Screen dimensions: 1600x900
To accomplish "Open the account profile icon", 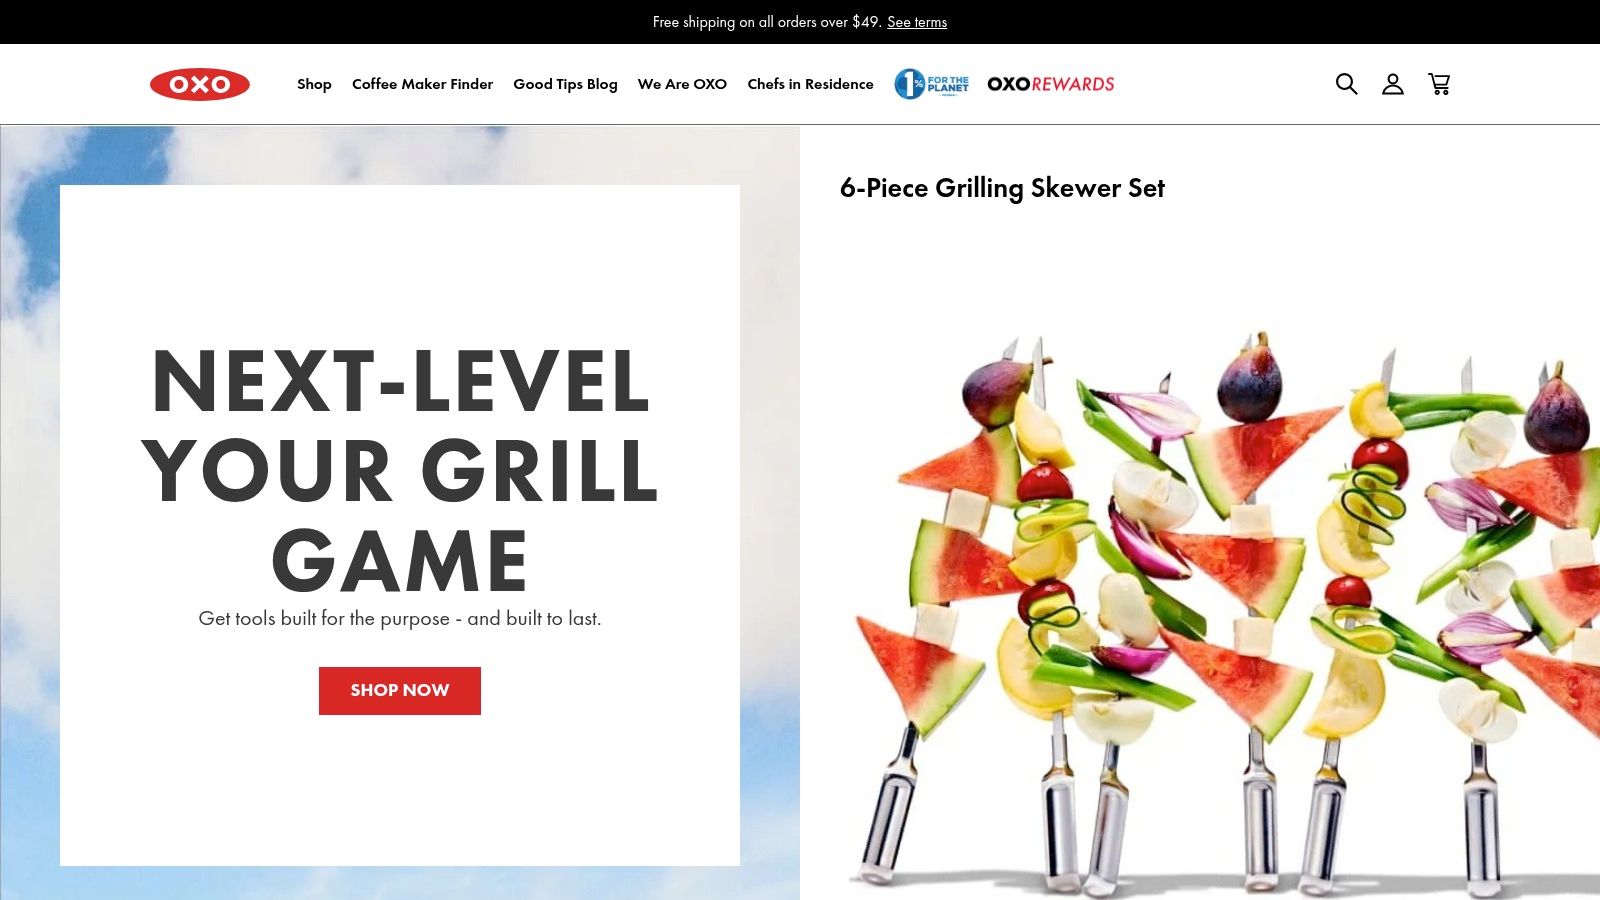I will (x=1392, y=84).
